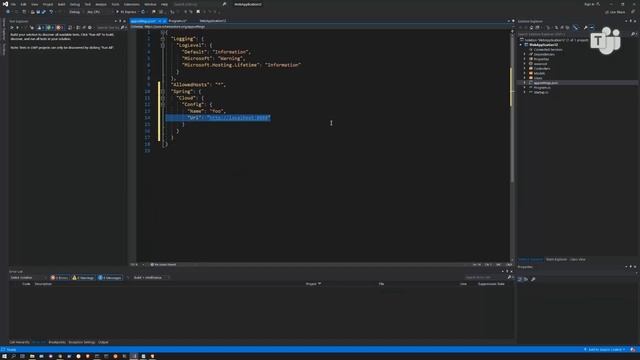The image size is (640, 360).
Task: Open the Build + IntelliSense dropdown
Action: point(150,278)
